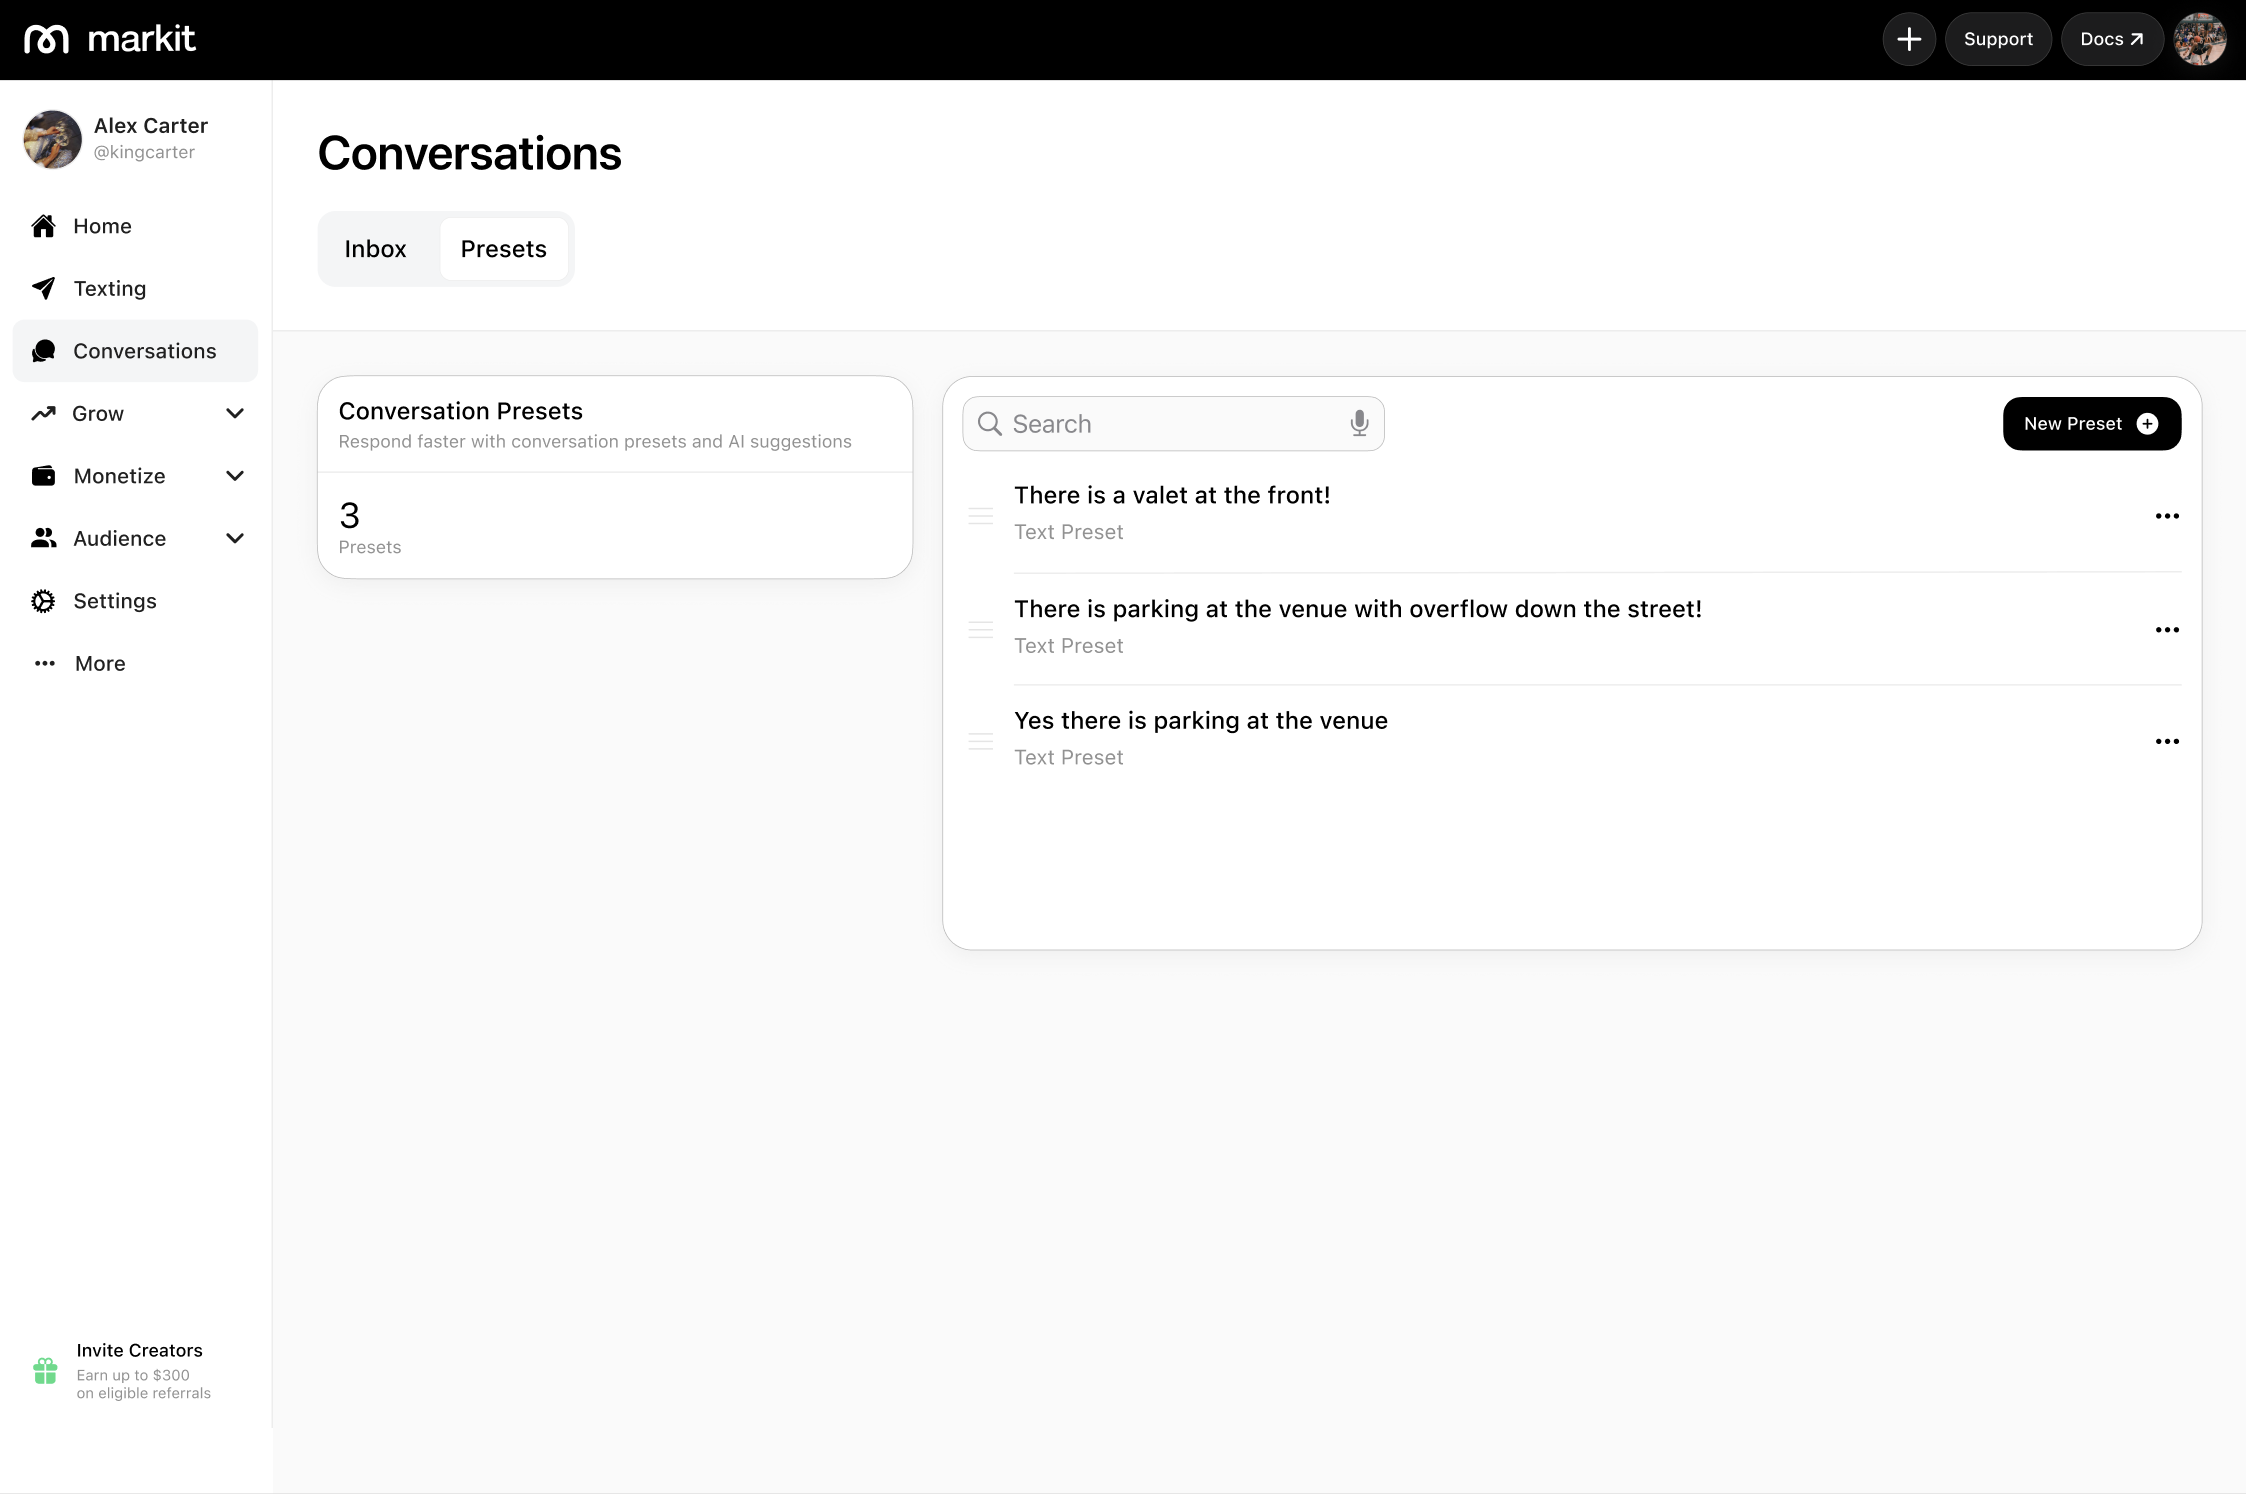
Task: Open the More menu item
Action: click(x=100, y=664)
